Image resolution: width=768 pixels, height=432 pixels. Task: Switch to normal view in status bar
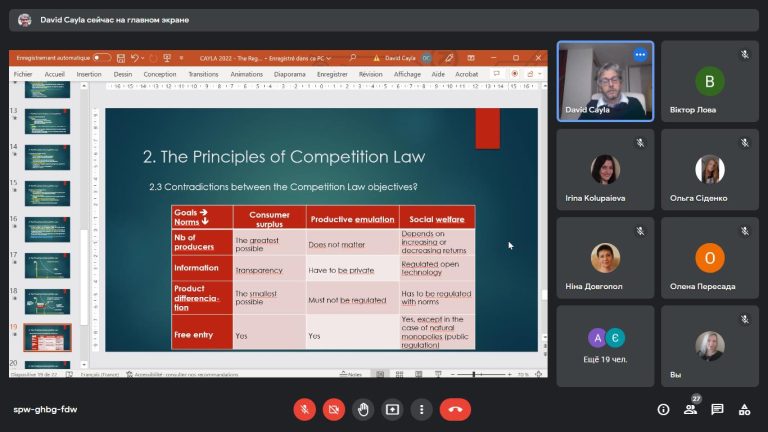pyautogui.click(x=380, y=374)
